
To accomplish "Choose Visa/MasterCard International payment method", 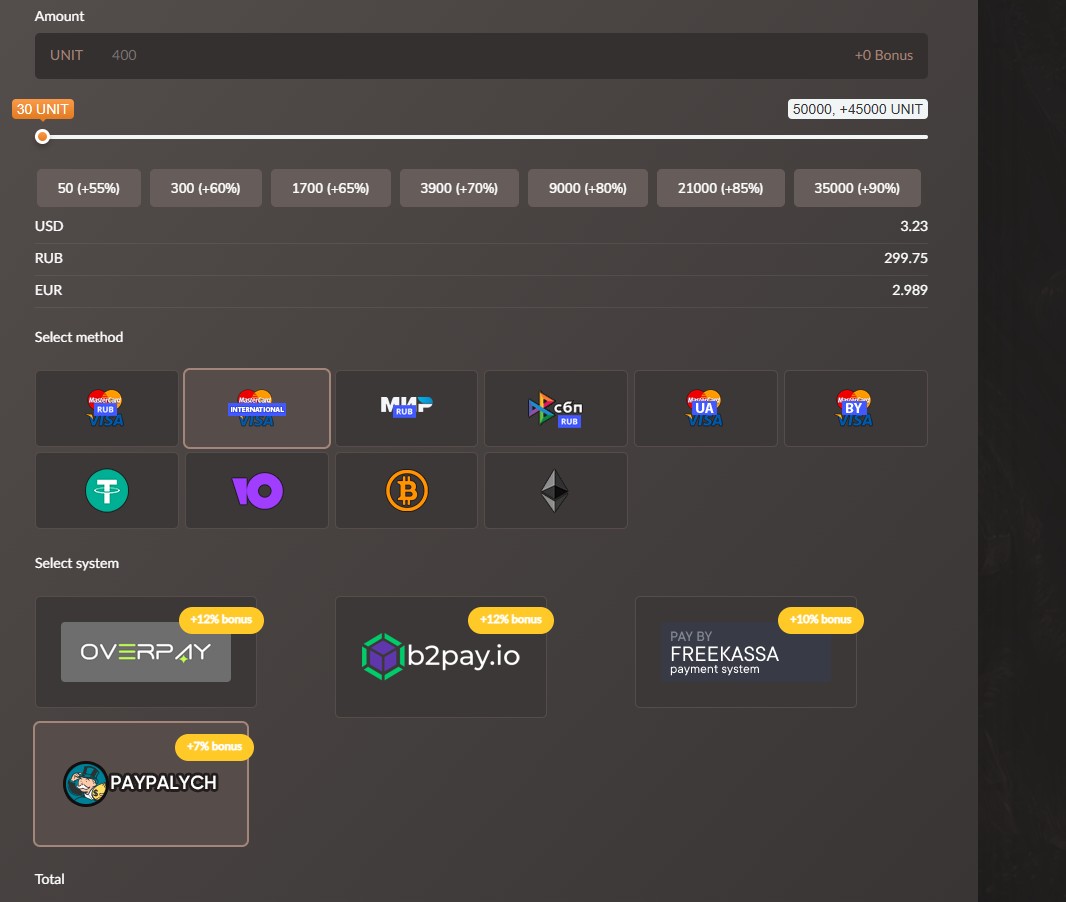I will pyautogui.click(x=257, y=408).
